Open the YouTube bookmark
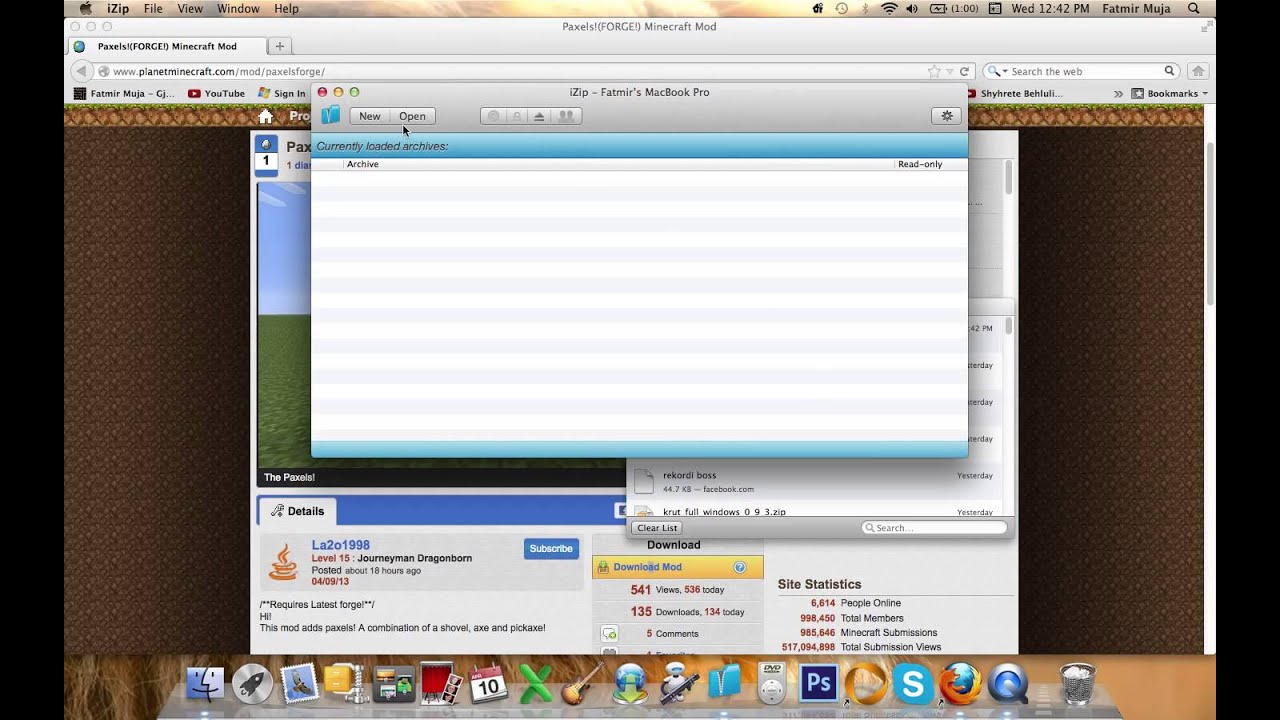The height and width of the screenshot is (720, 1280). pos(216,93)
